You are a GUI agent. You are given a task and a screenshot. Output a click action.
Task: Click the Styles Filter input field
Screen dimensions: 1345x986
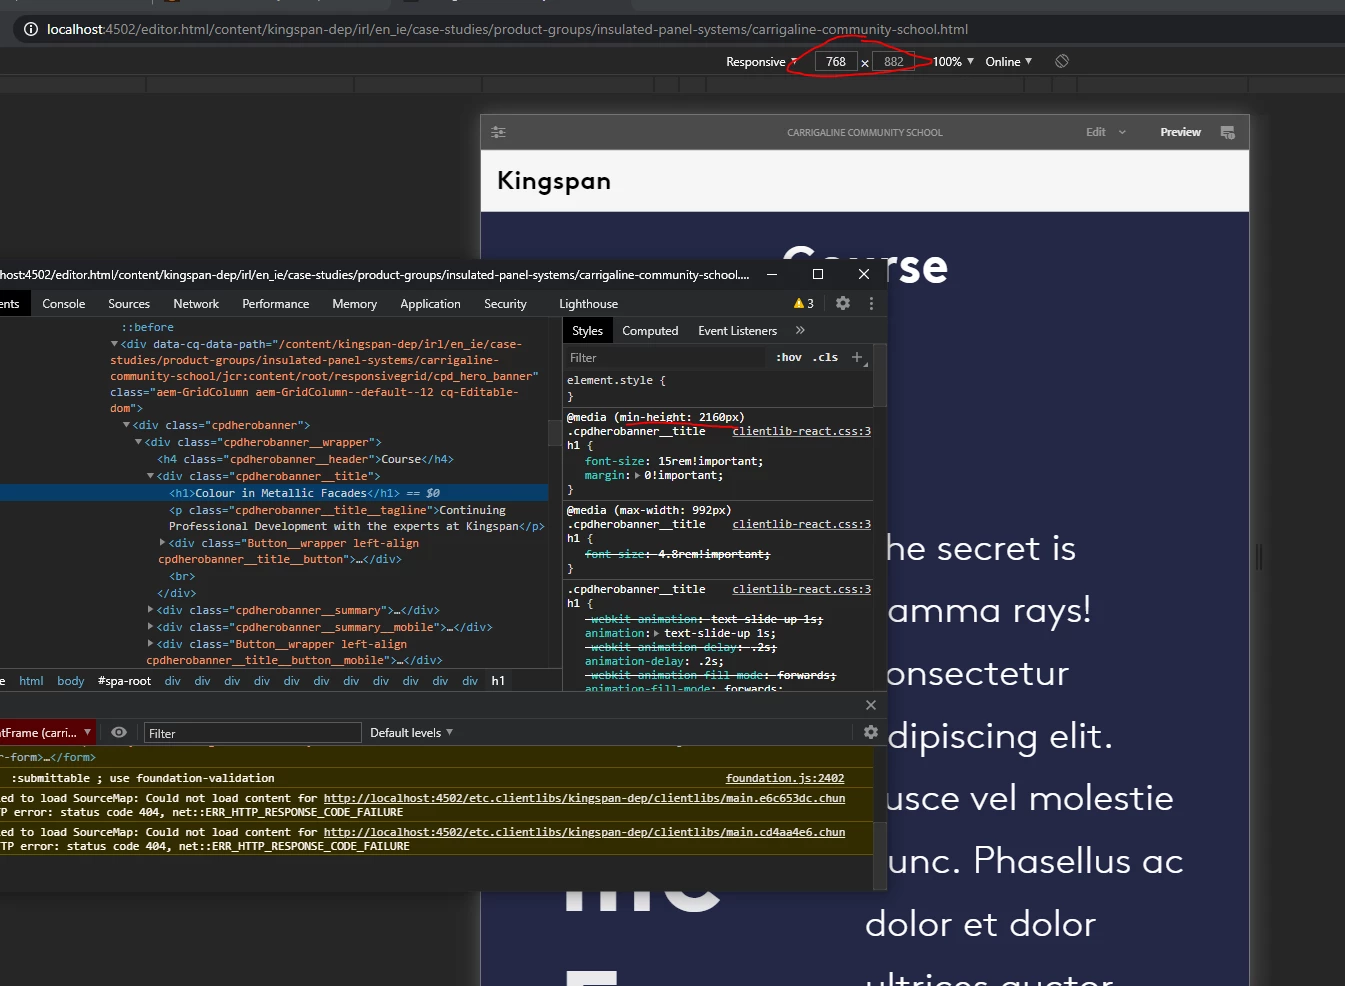665,357
